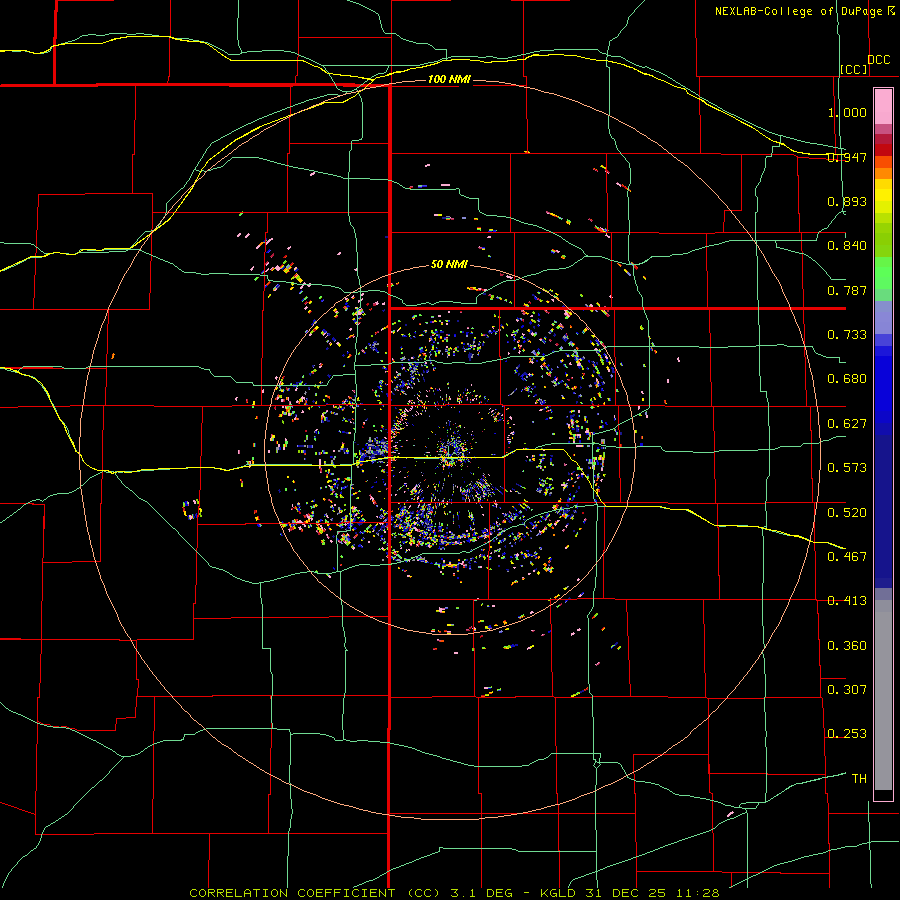Viewport: 900px width, 900px height.
Task: Click the 0.413 scale value
Action: point(847,601)
